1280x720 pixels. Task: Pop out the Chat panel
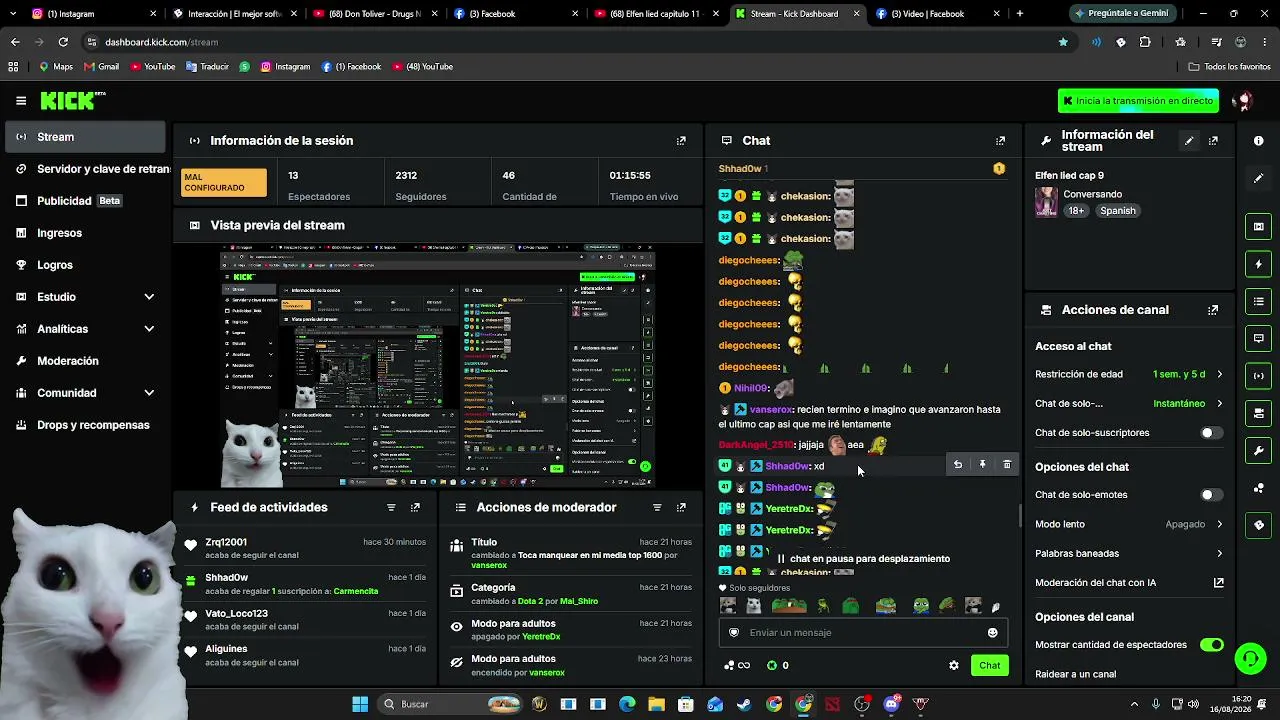1000,141
